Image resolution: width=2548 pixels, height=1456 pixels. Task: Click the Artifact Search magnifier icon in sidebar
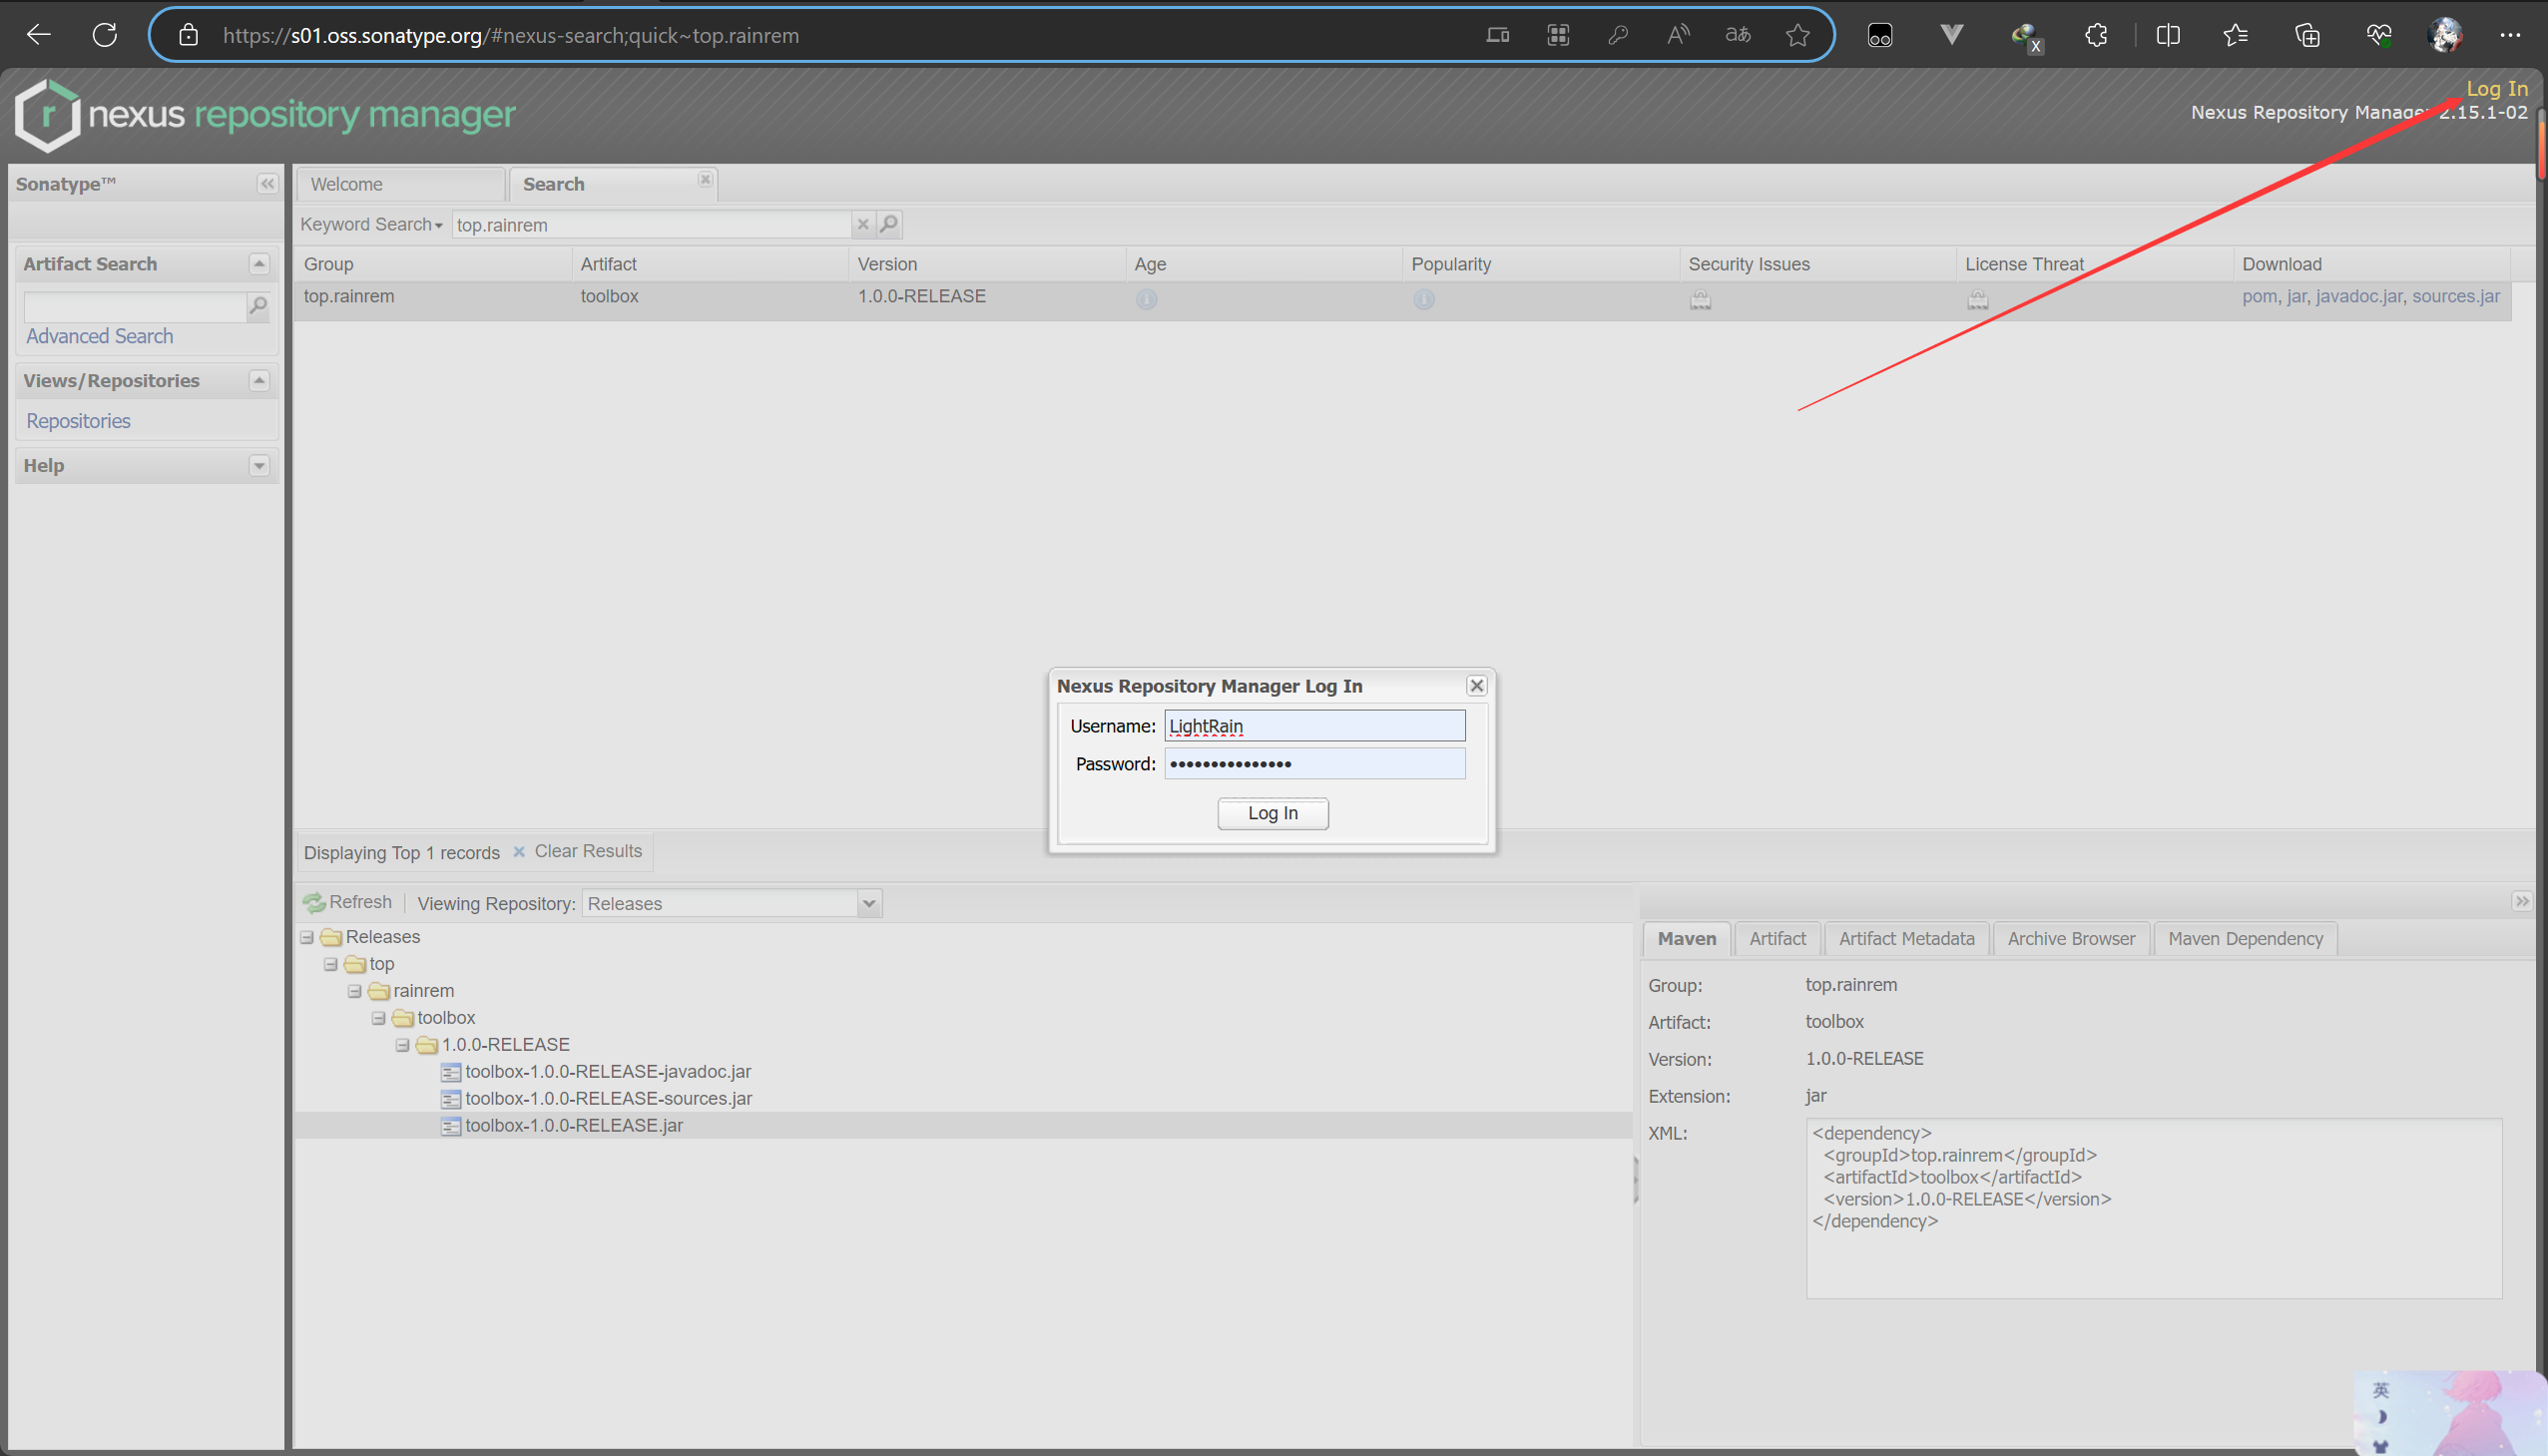click(258, 306)
